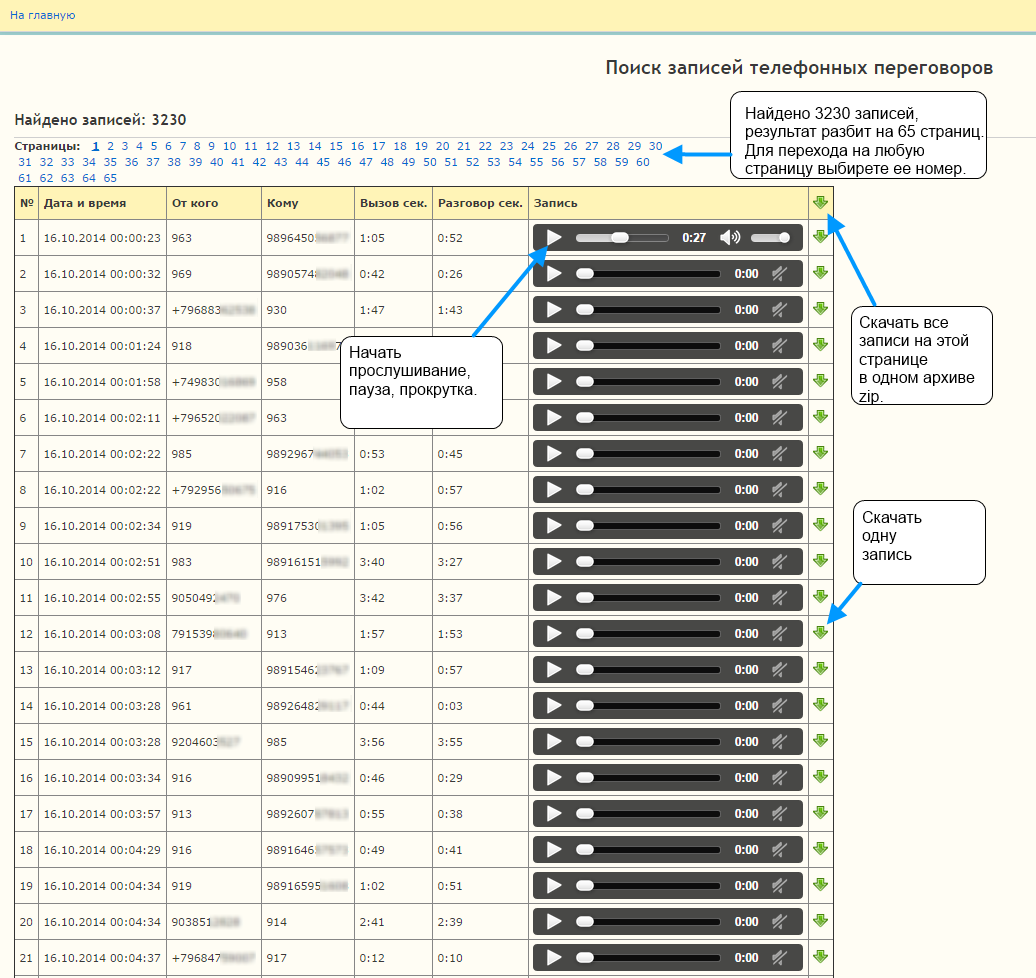
Task: Toggle the mute icon in row 20 player
Action: (780, 922)
